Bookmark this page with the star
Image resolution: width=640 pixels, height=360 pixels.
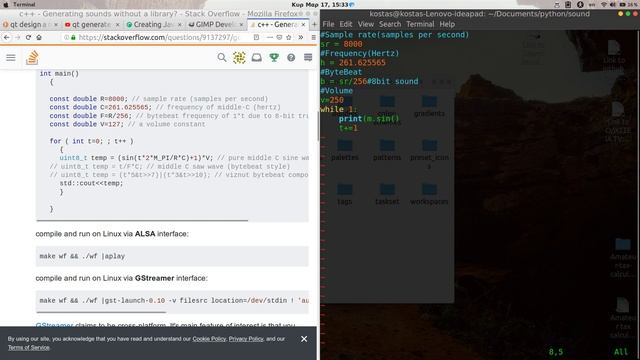(x=289, y=37)
